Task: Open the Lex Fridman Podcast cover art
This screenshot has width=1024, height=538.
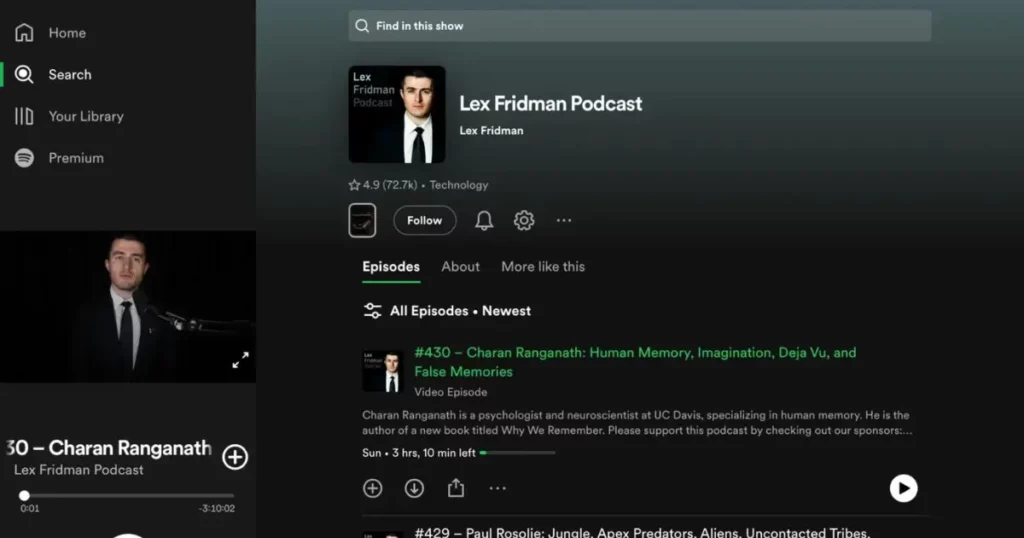Action: click(397, 114)
